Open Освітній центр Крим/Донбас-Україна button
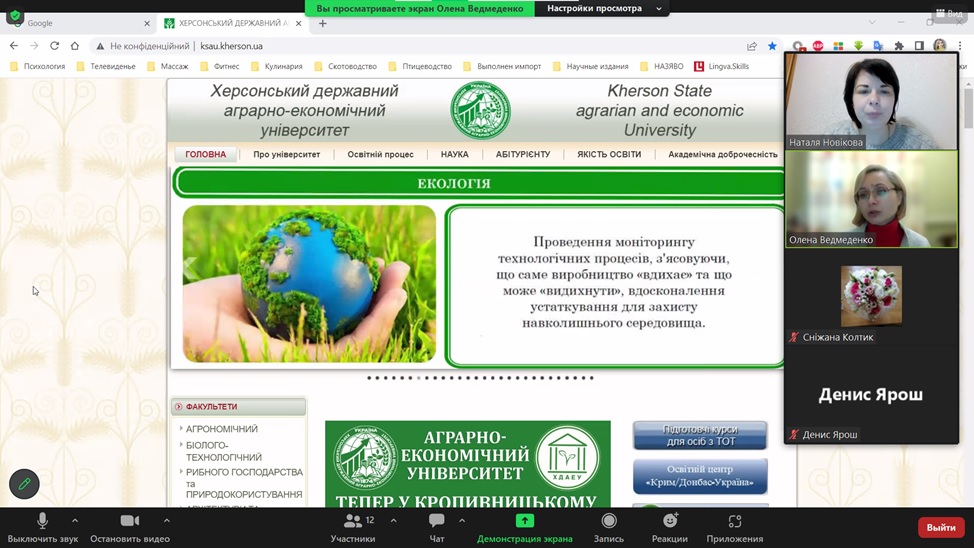 click(700, 476)
